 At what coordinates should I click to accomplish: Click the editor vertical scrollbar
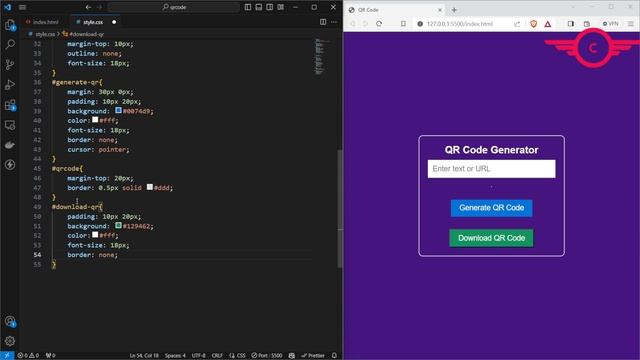[x=340, y=208]
